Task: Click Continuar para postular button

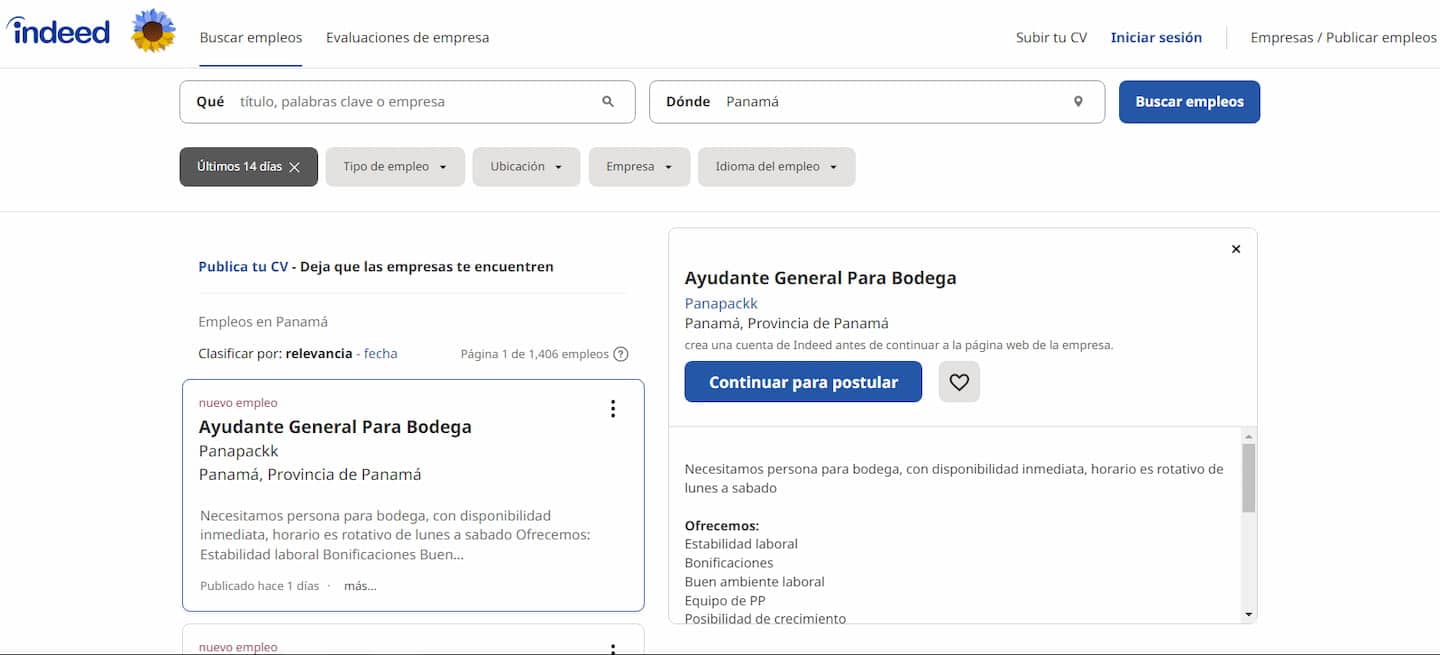Action: [x=803, y=382]
